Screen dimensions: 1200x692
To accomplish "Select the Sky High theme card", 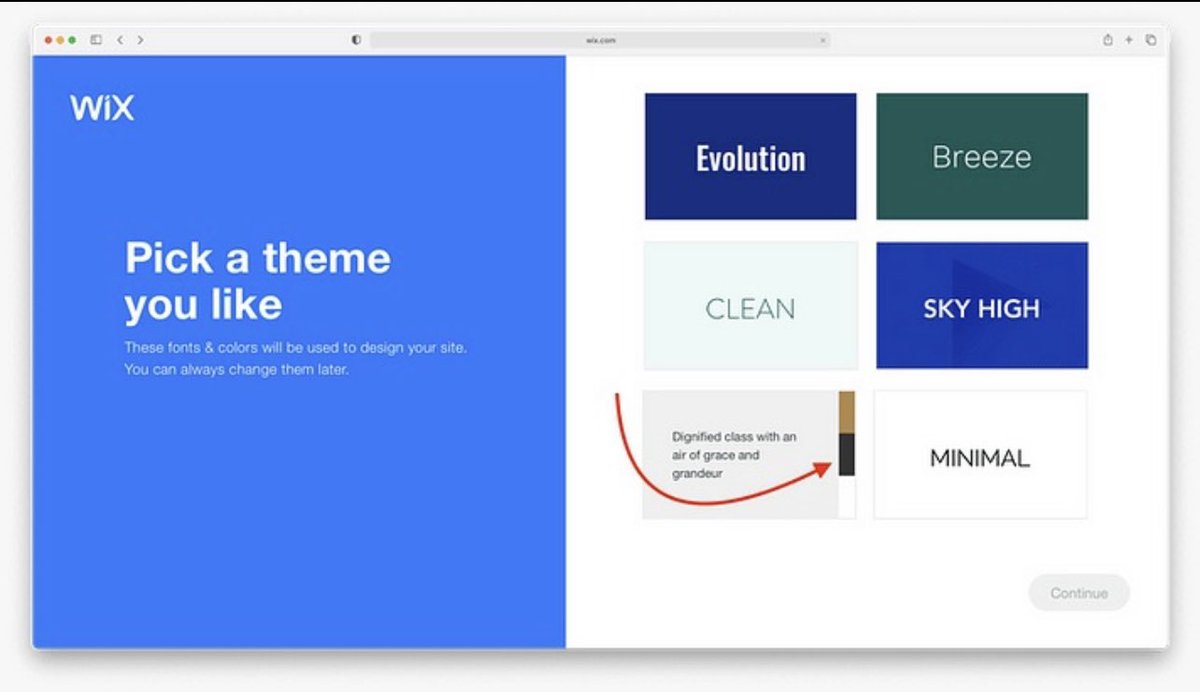I will (x=982, y=305).
